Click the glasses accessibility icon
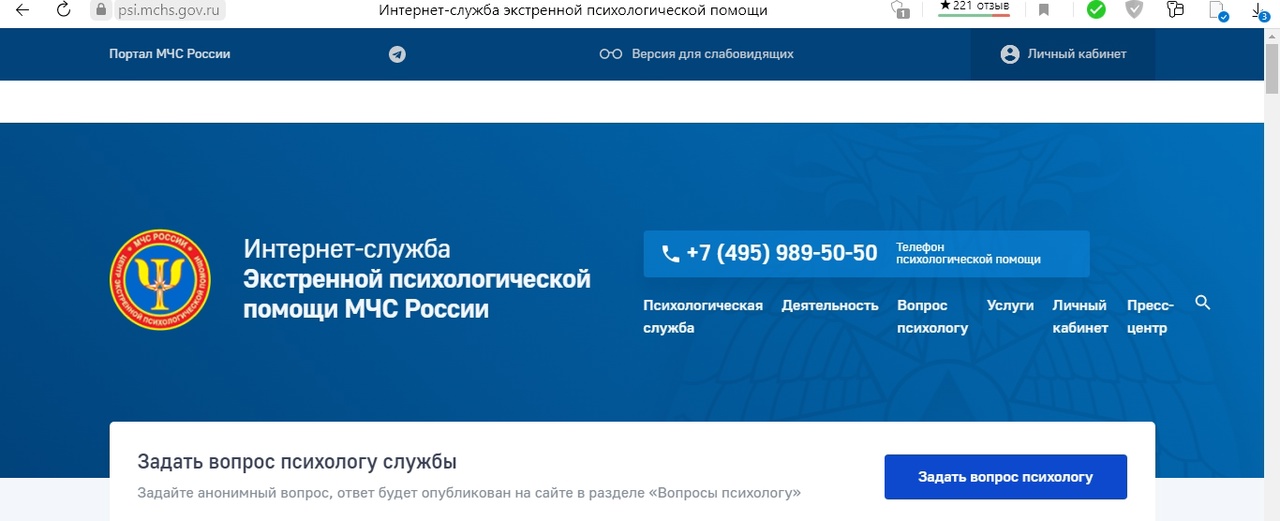This screenshot has height=521, width=1280. [611, 54]
